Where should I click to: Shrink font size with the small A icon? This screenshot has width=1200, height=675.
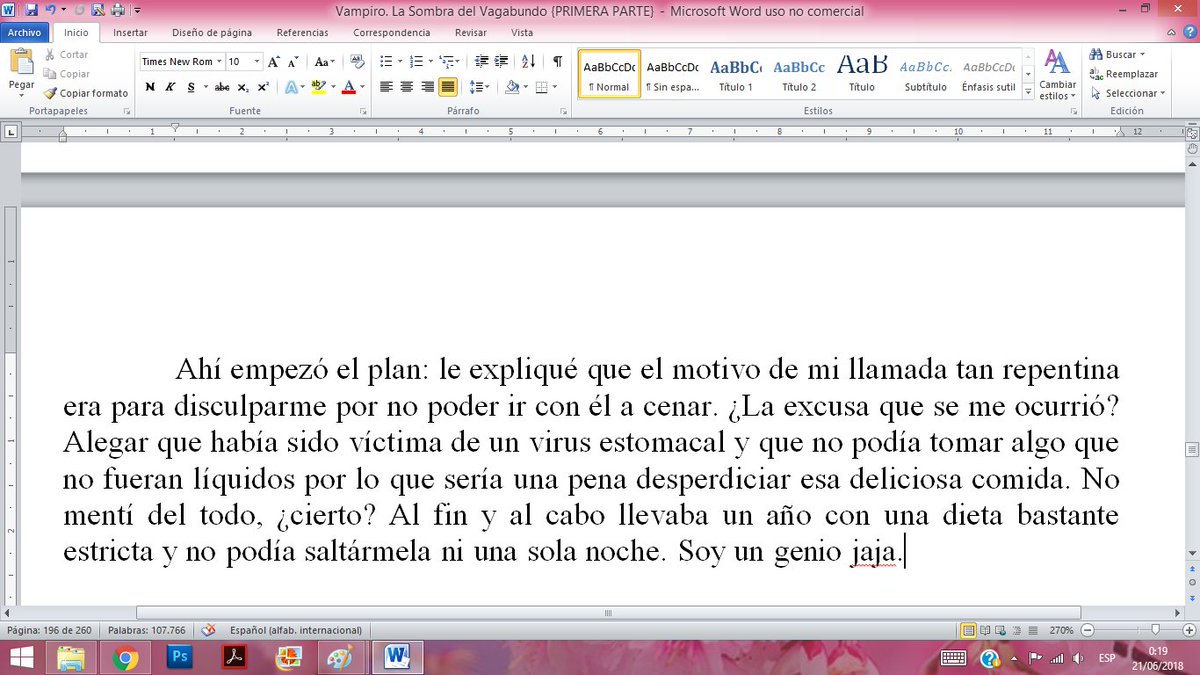293,62
